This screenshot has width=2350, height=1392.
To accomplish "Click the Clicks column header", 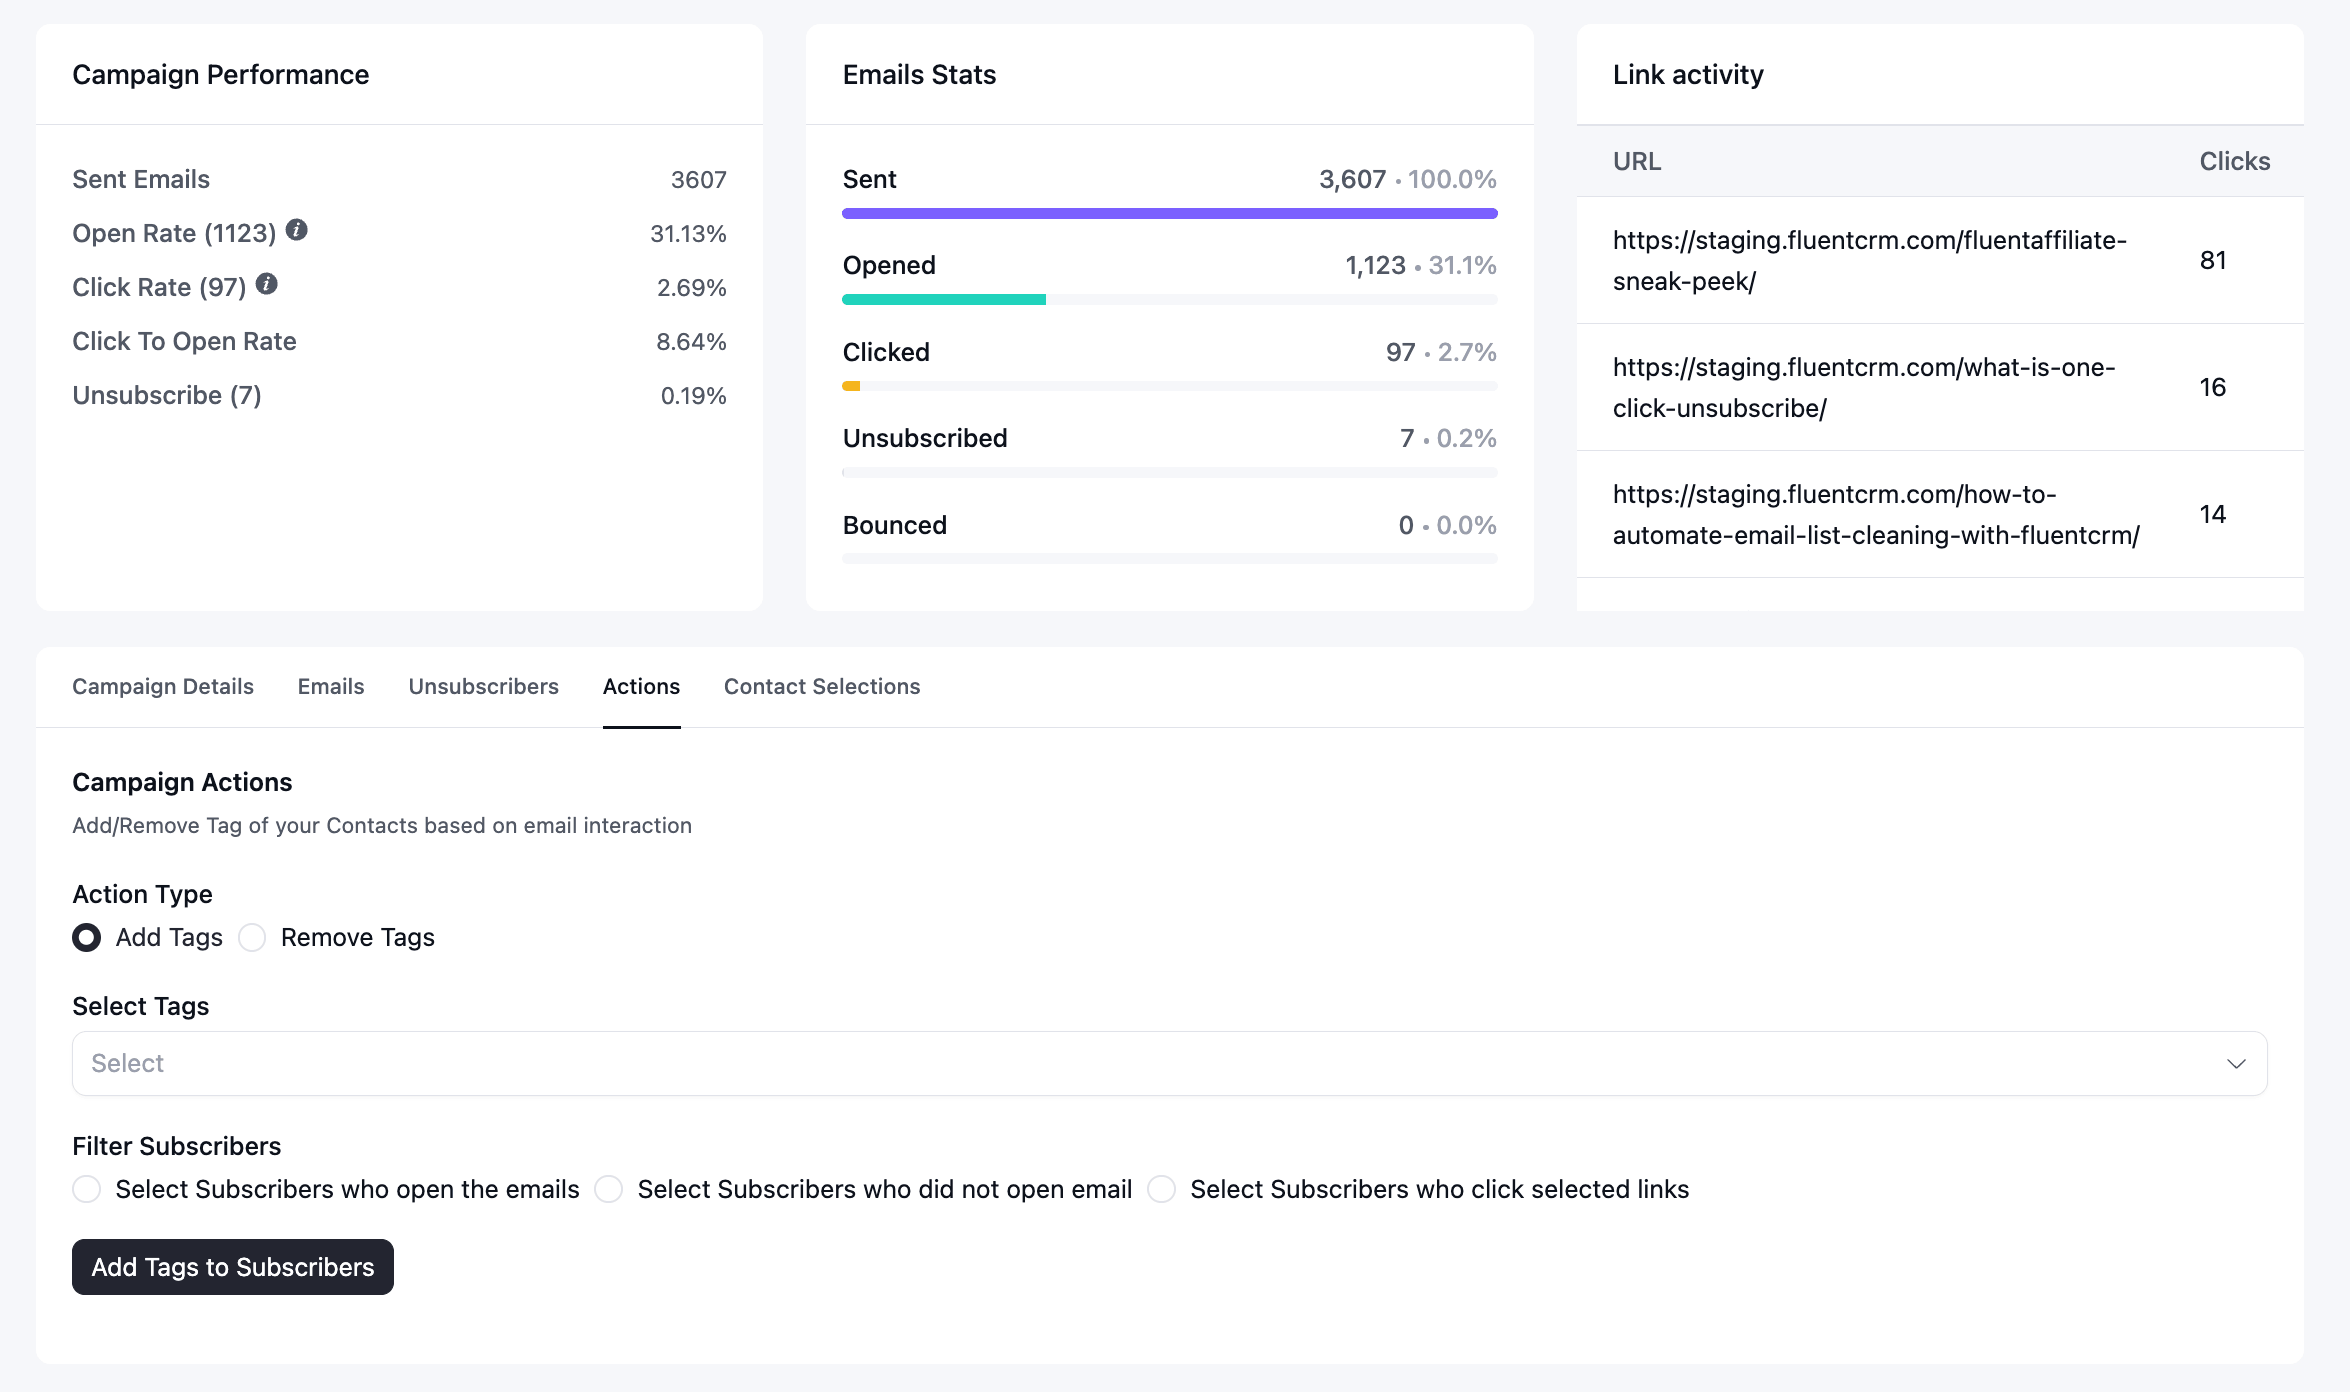I will point(2235,161).
